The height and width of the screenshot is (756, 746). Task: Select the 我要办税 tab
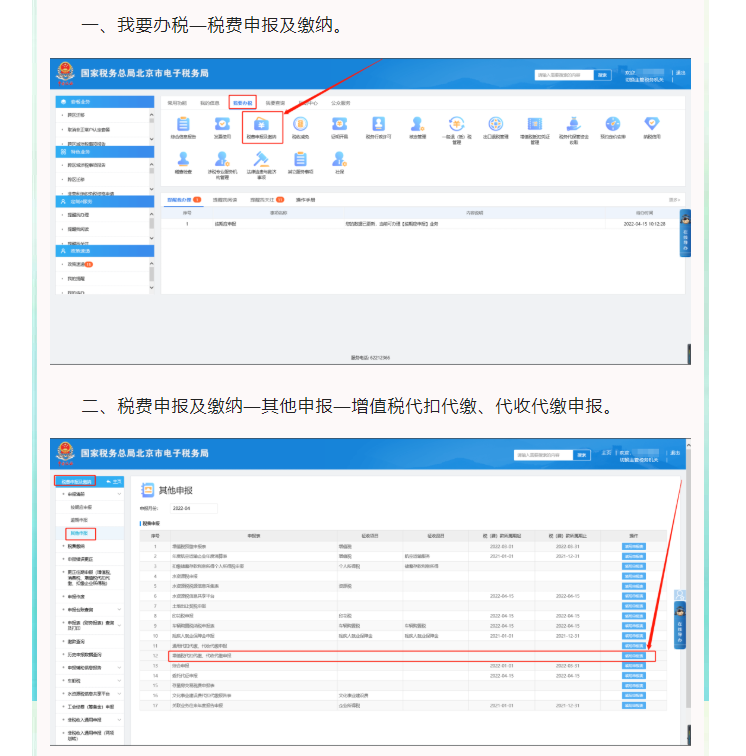(243, 103)
